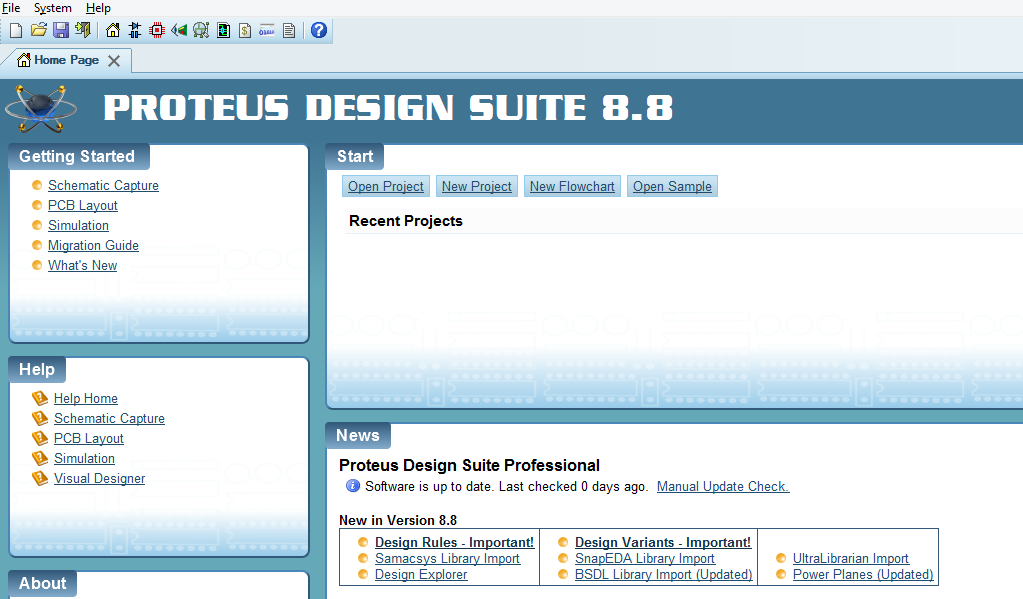Launch the 3D Visualizer toolbar icon
This screenshot has width=1023, height=599.
179,30
